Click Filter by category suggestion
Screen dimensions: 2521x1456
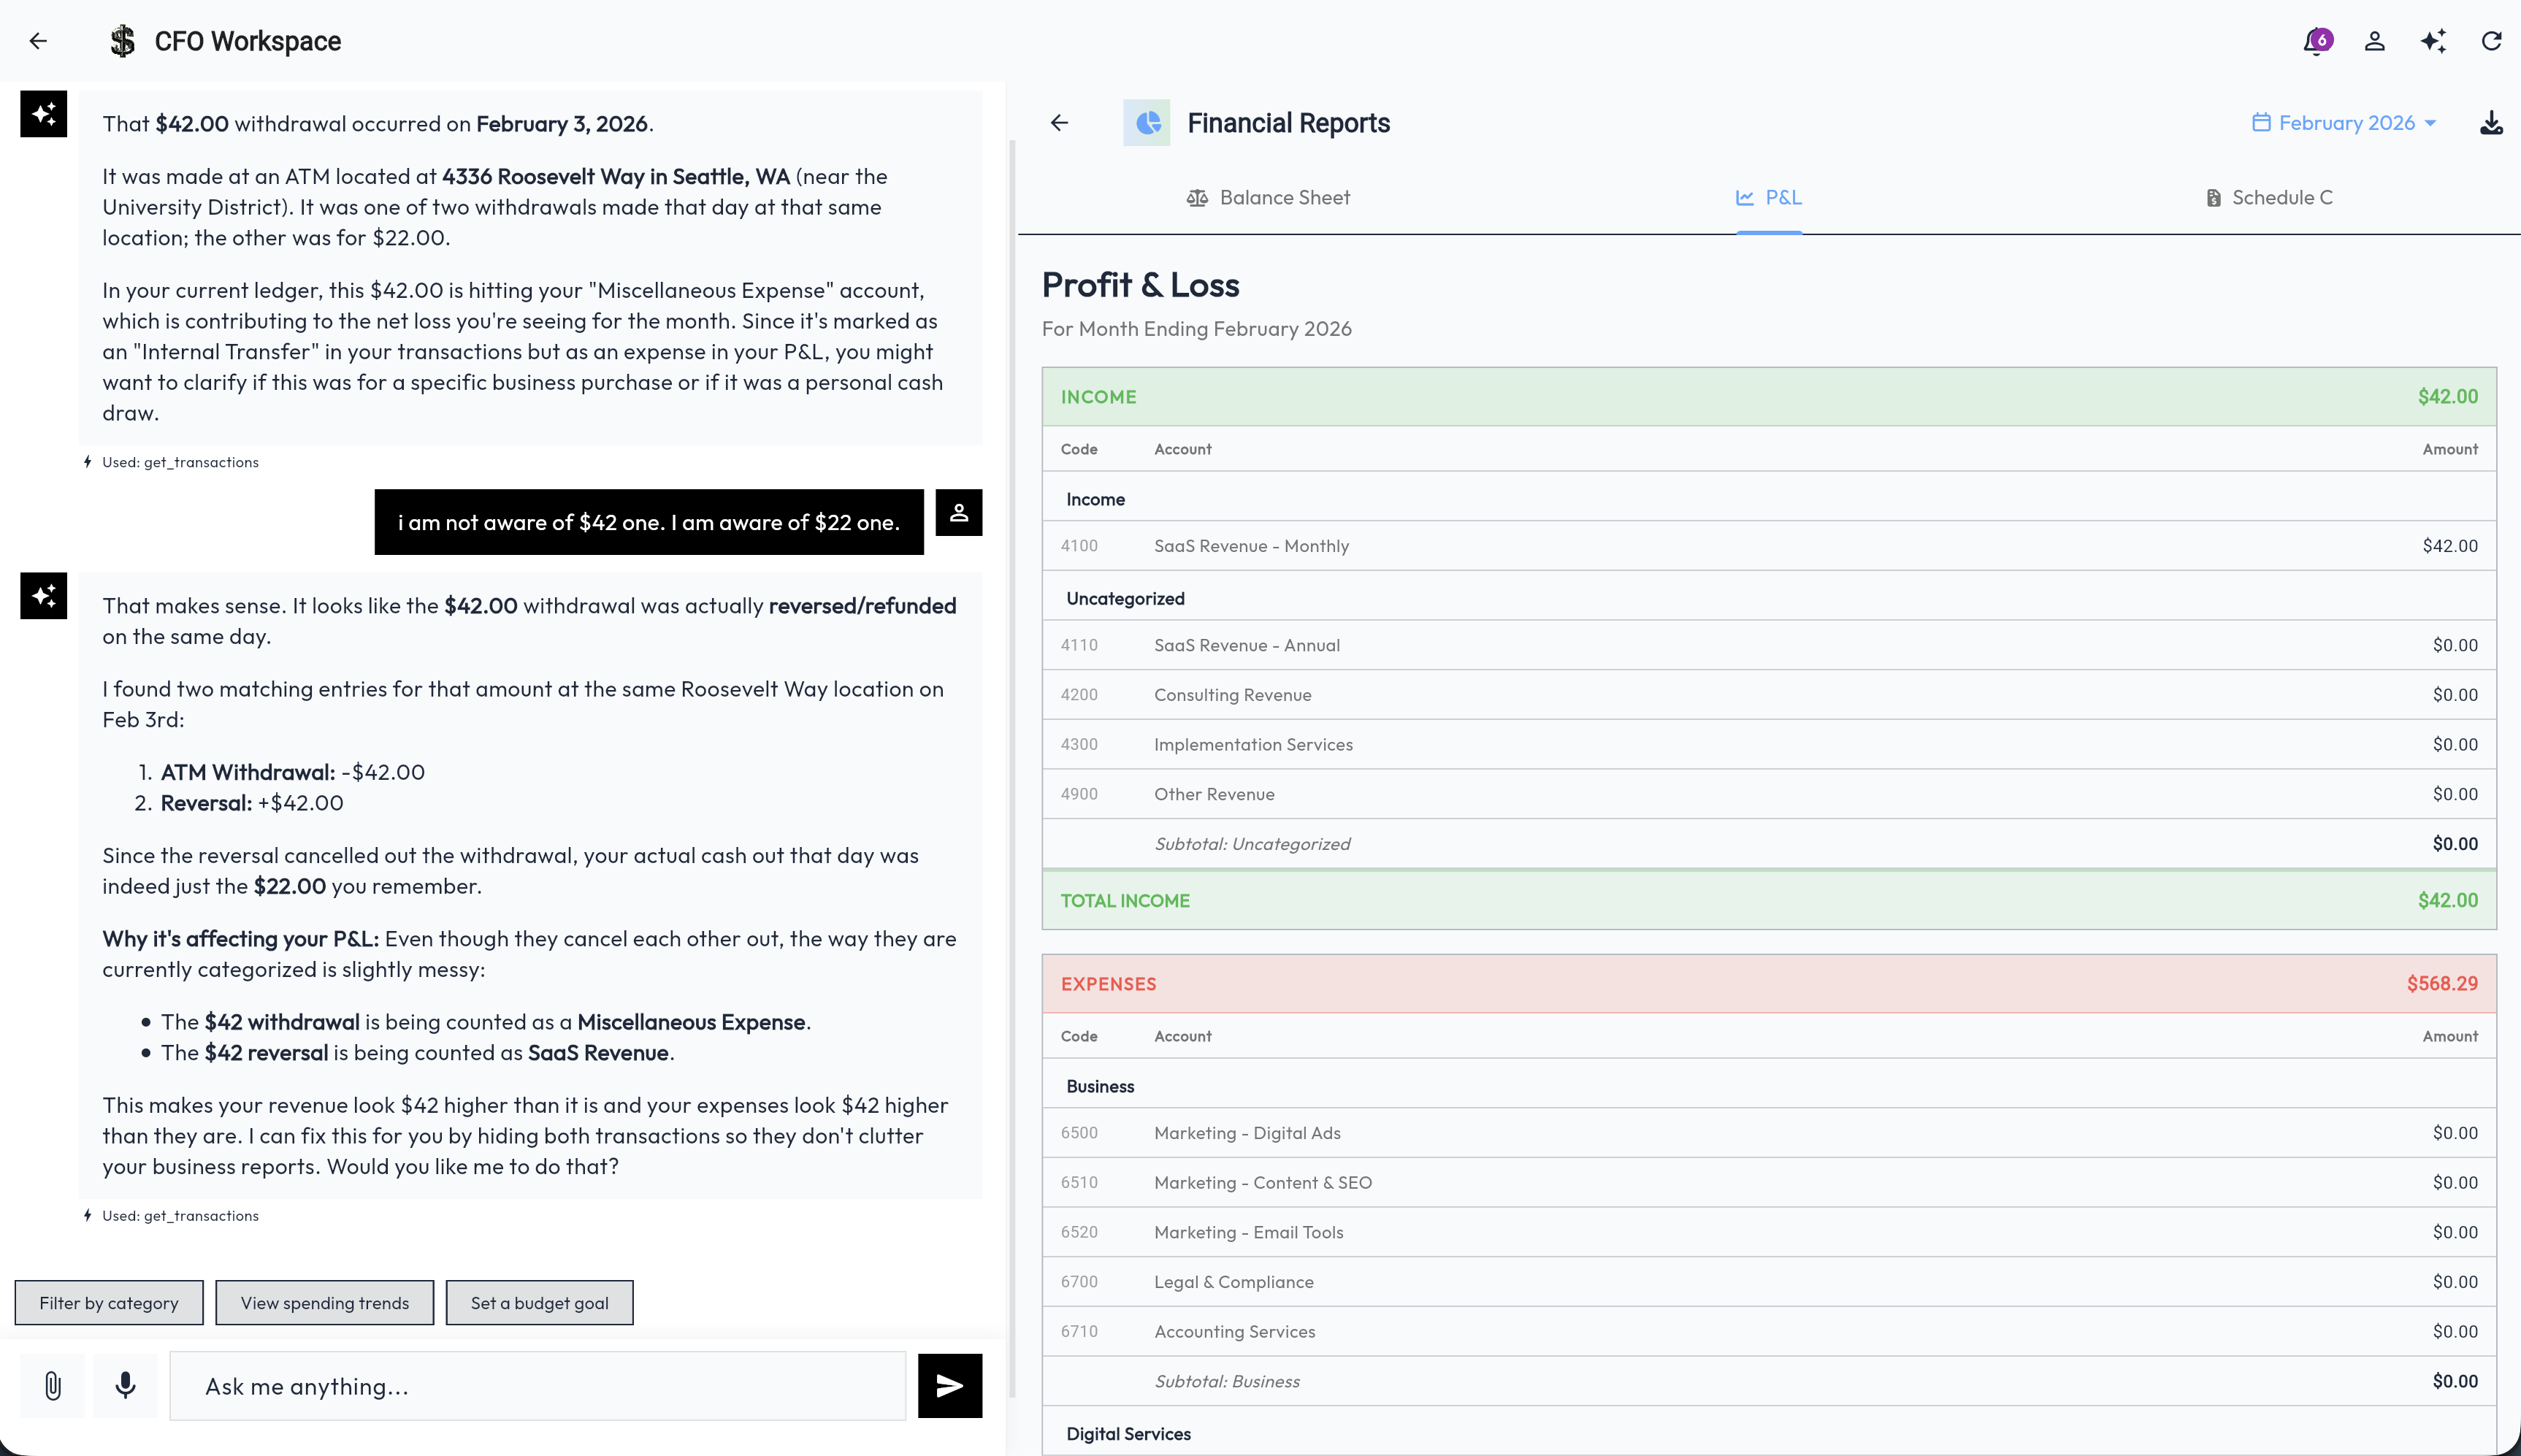[109, 1303]
